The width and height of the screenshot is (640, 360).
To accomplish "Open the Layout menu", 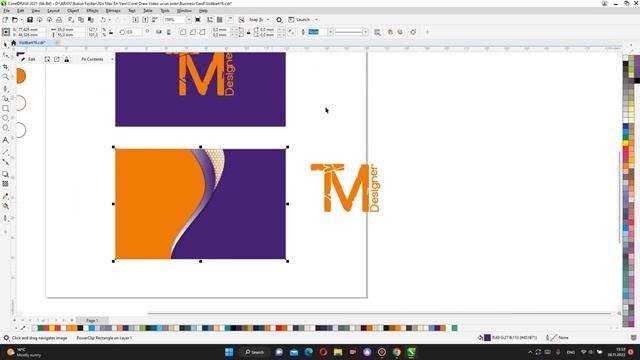I will (53, 11).
